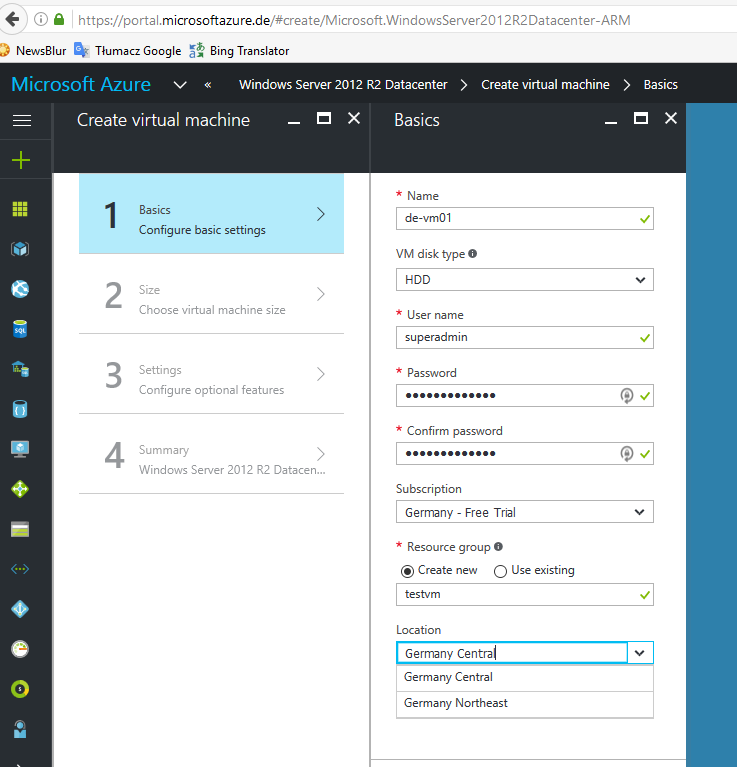
Task: Click the browser address bar URL
Action: click(x=354, y=20)
